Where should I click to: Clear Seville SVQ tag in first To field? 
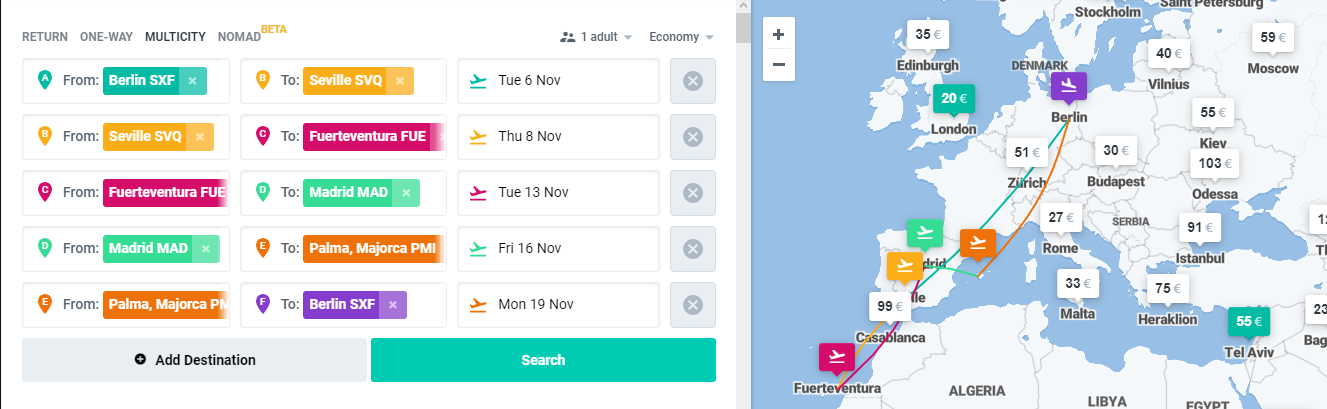[400, 81]
